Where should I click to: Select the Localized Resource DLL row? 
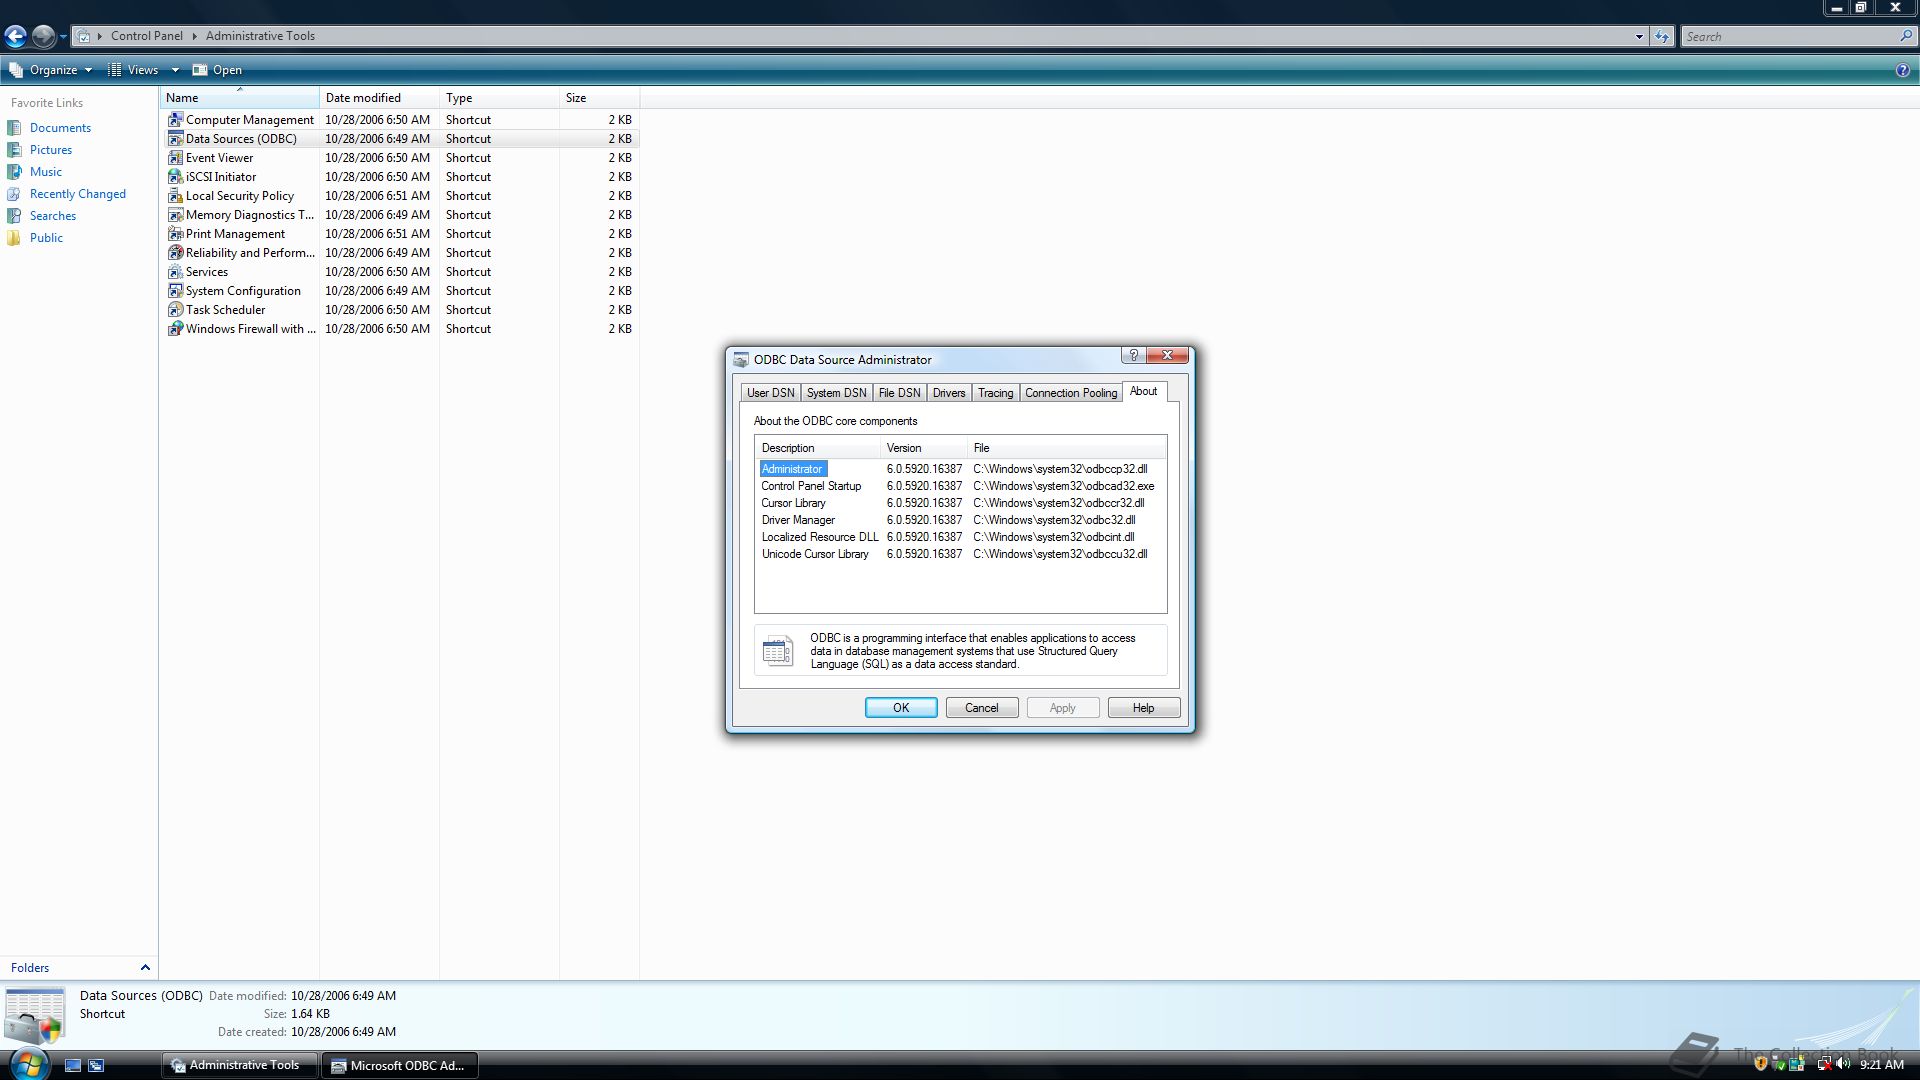[960, 537]
